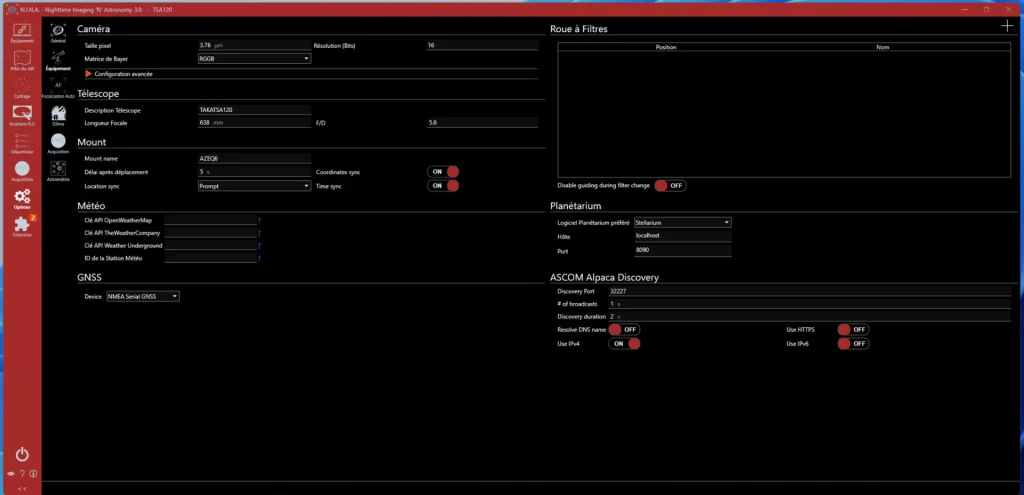Enable the Use HTTPS toggle
Image resolution: width=1024 pixels, height=495 pixels.
(x=853, y=329)
